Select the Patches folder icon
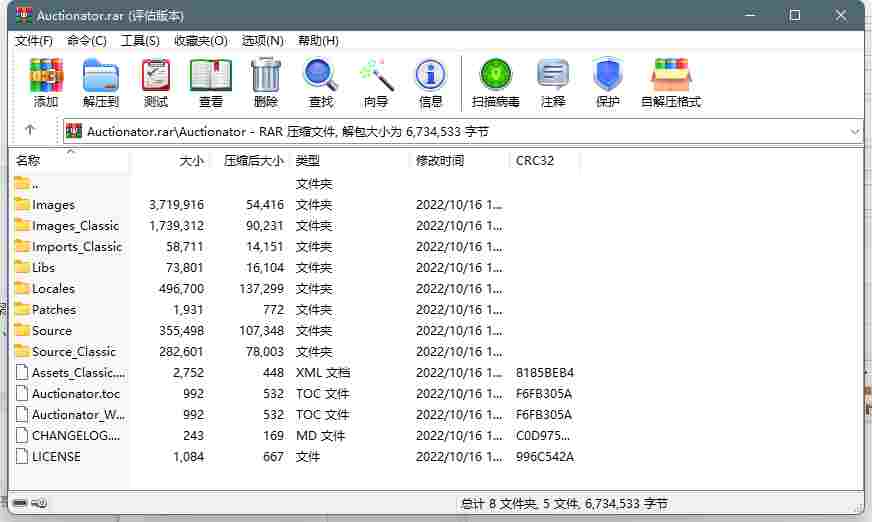Viewport: 872px width, 522px height. pyautogui.click(x=22, y=309)
